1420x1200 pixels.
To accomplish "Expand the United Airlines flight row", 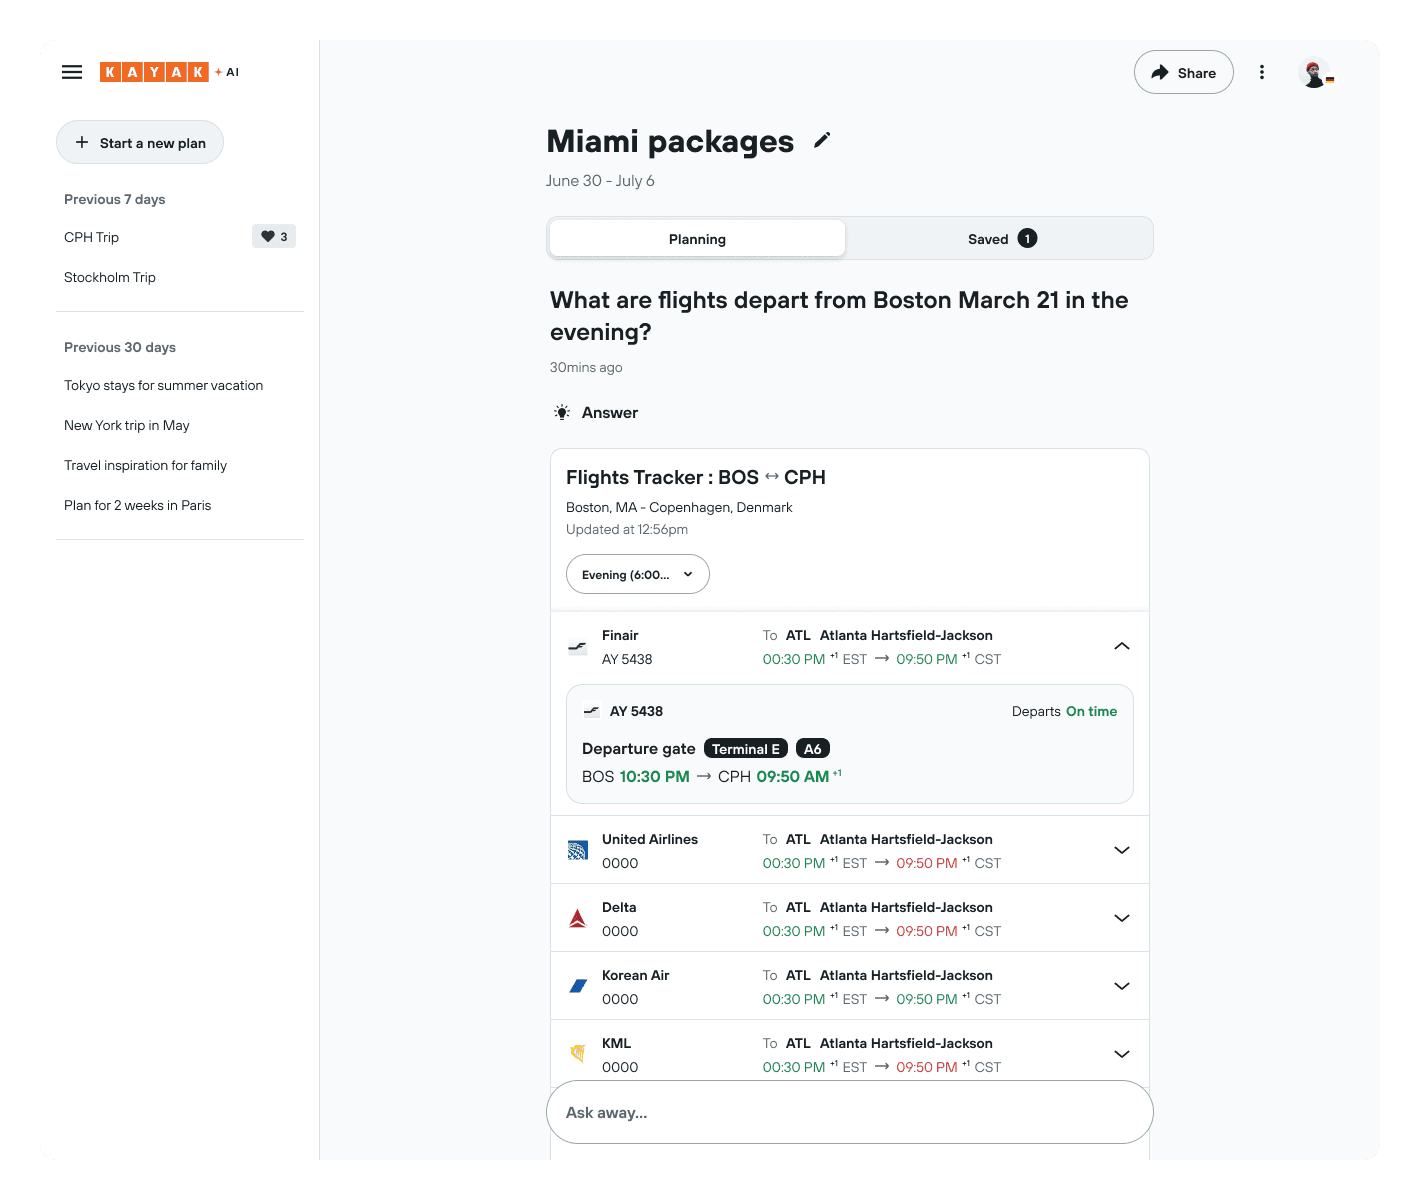I will click(x=1122, y=850).
